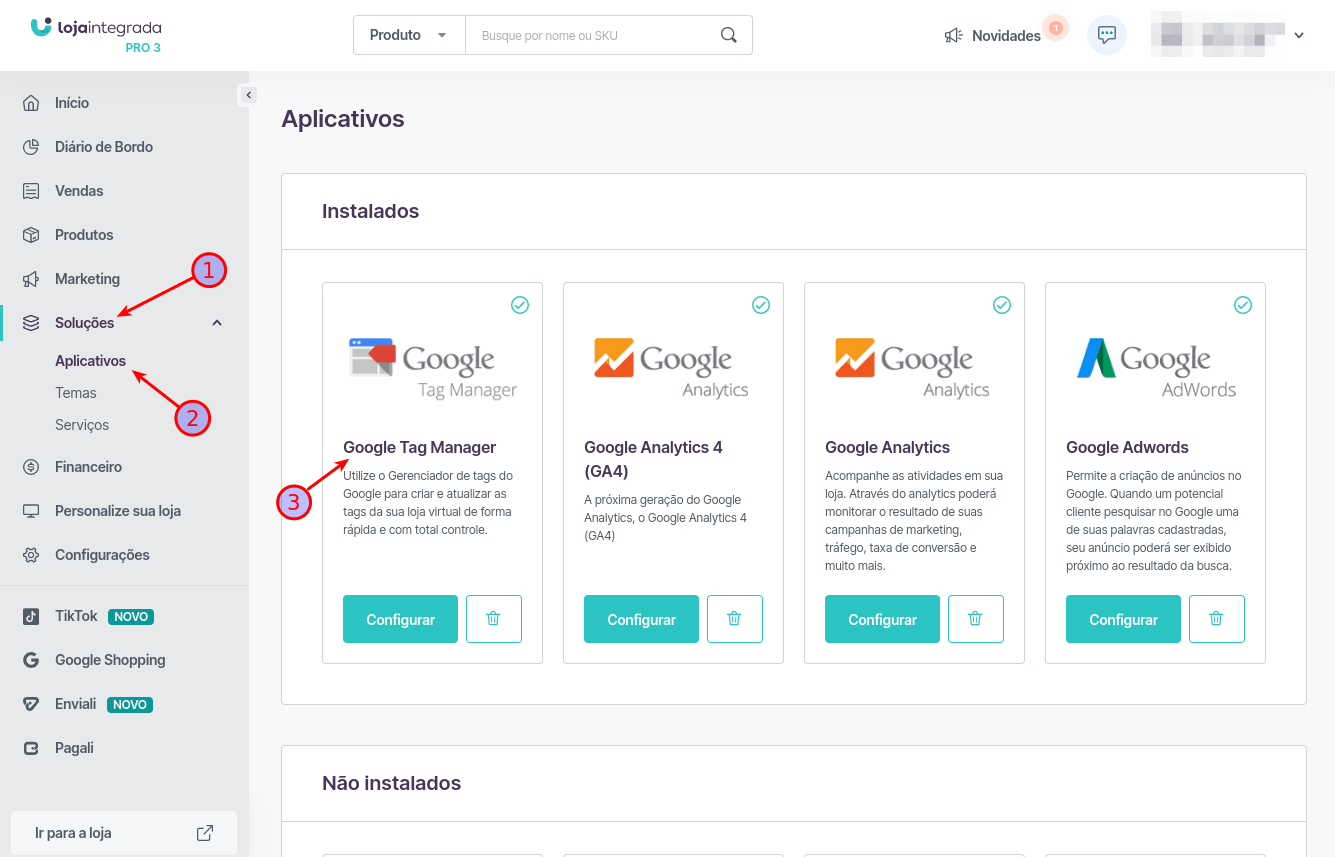Open Temas submenu item
This screenshot has height=857, width=1335.
[x=76, y=393]
